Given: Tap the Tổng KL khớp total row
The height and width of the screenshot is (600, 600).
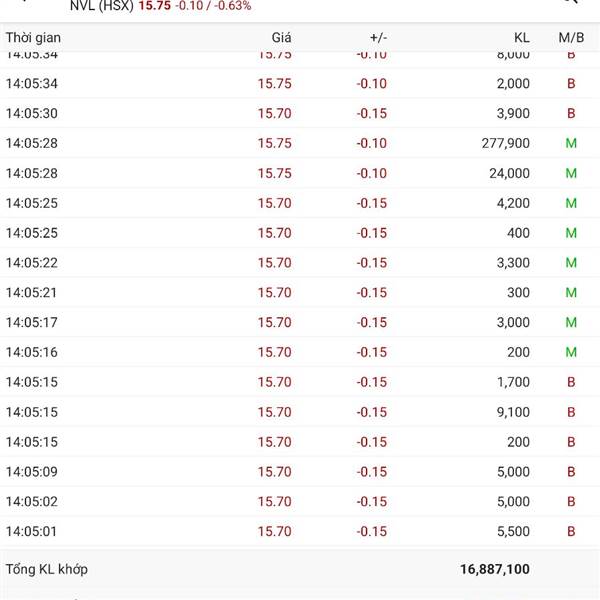Looking at the screenshot, I should pos(300,570).
